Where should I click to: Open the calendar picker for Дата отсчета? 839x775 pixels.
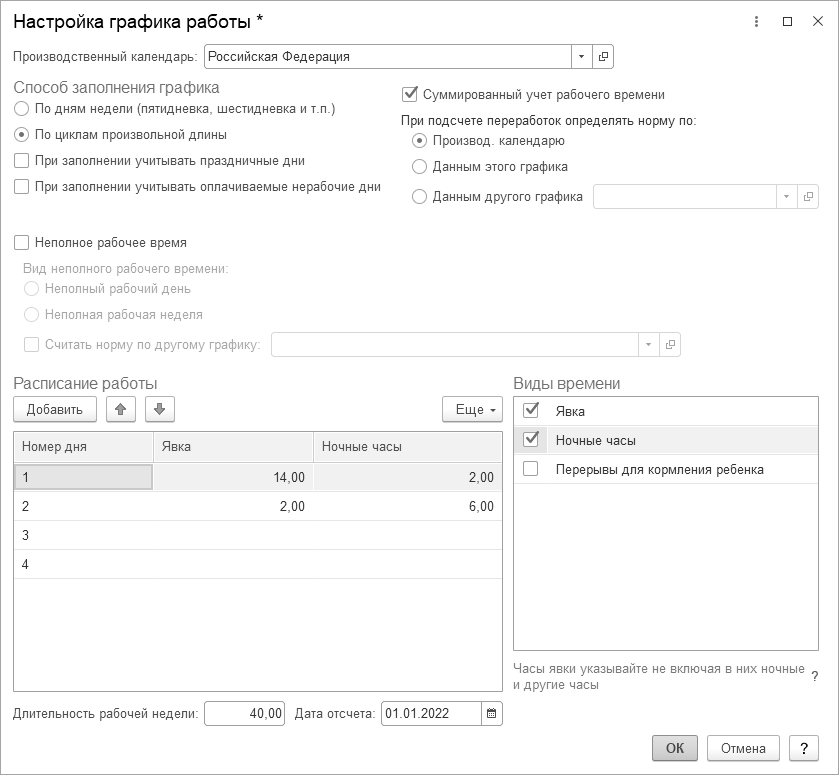pyautogui.click(x=491, y=714)
